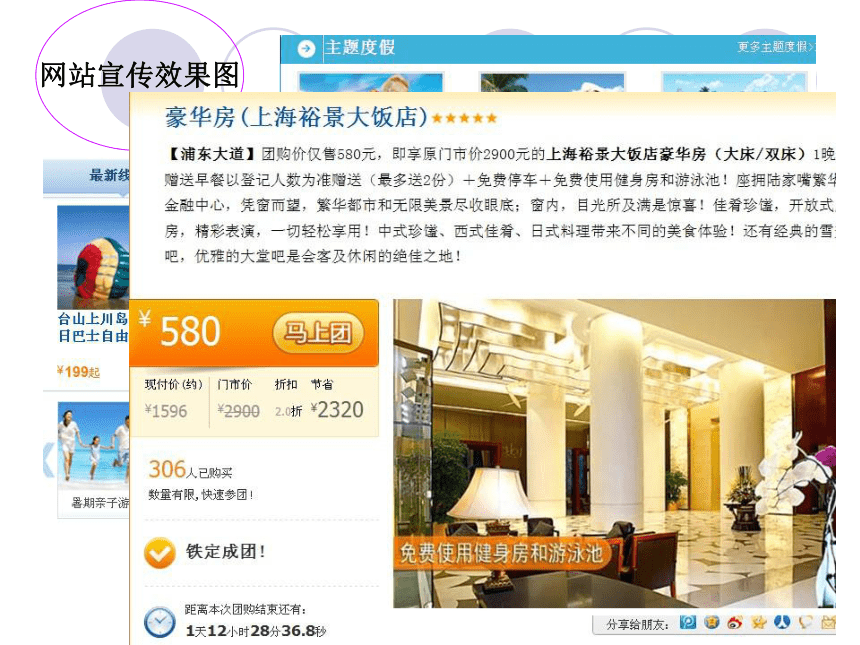Share via the blue Pengyou icon
This screenshot has width=860, height=645.
[x=688, y=622]
